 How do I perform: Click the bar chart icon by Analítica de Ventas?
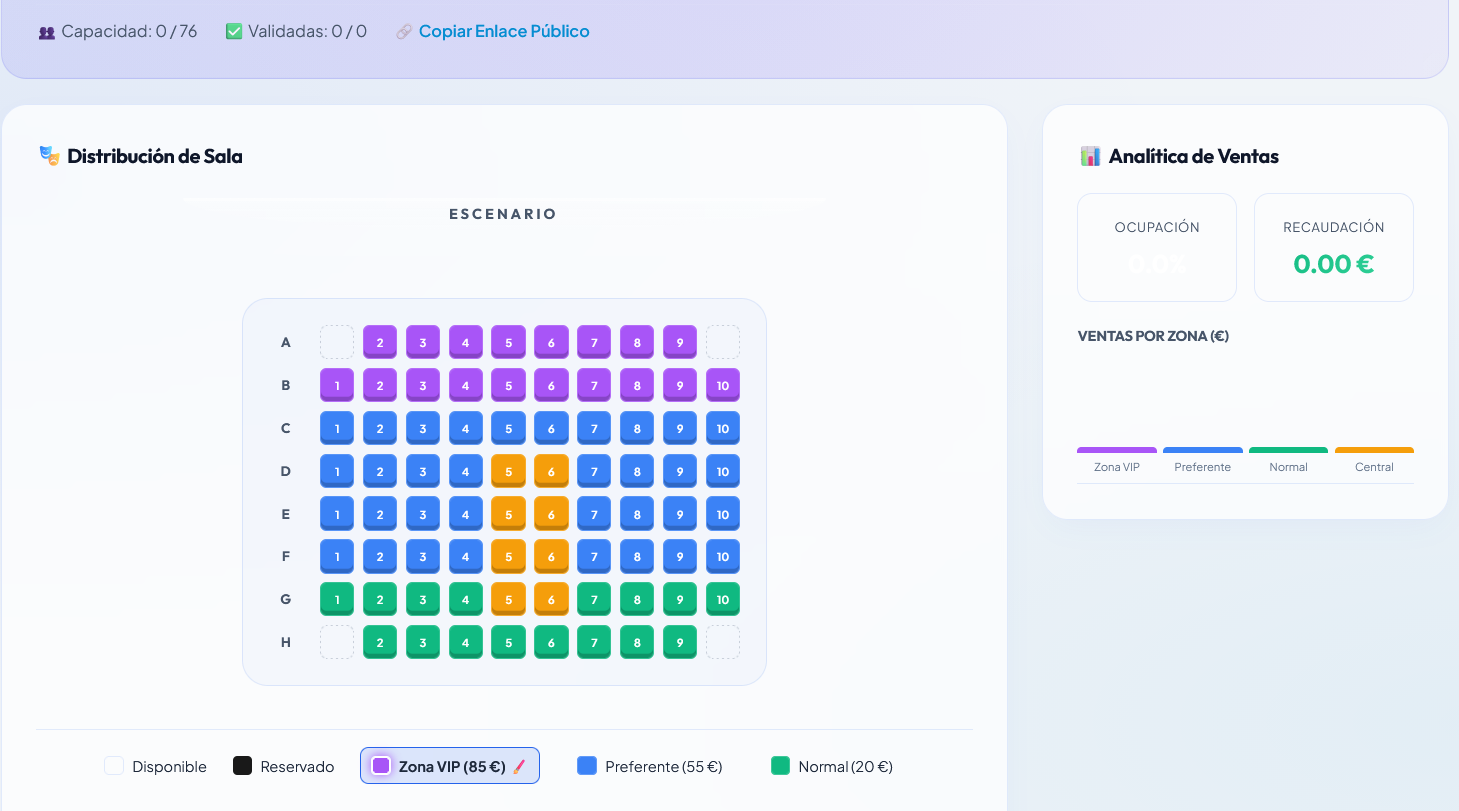(x=1090, y=156)
